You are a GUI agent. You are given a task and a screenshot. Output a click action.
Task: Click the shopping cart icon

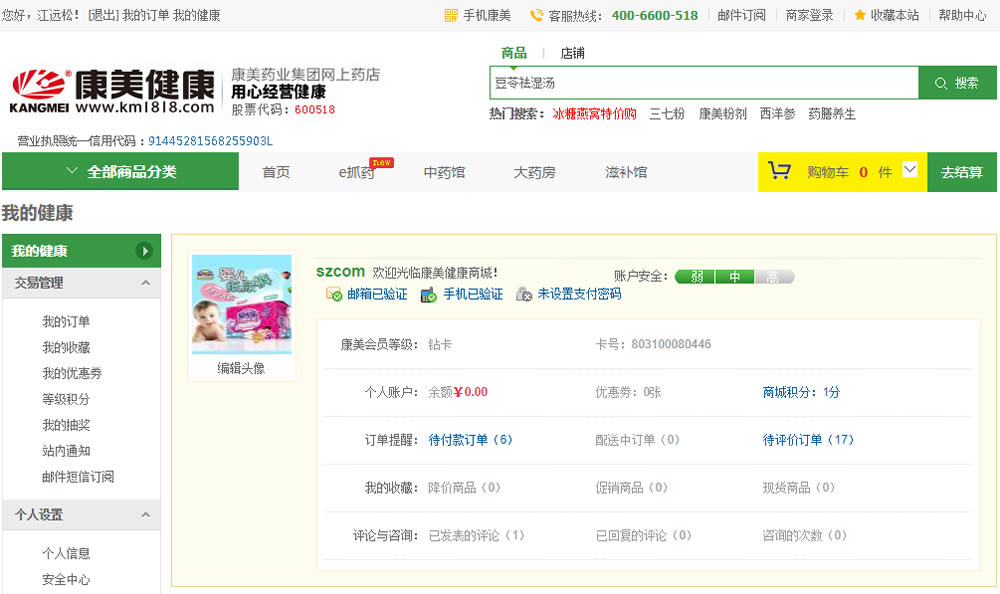pyautogui.click(x=779, y=171)
